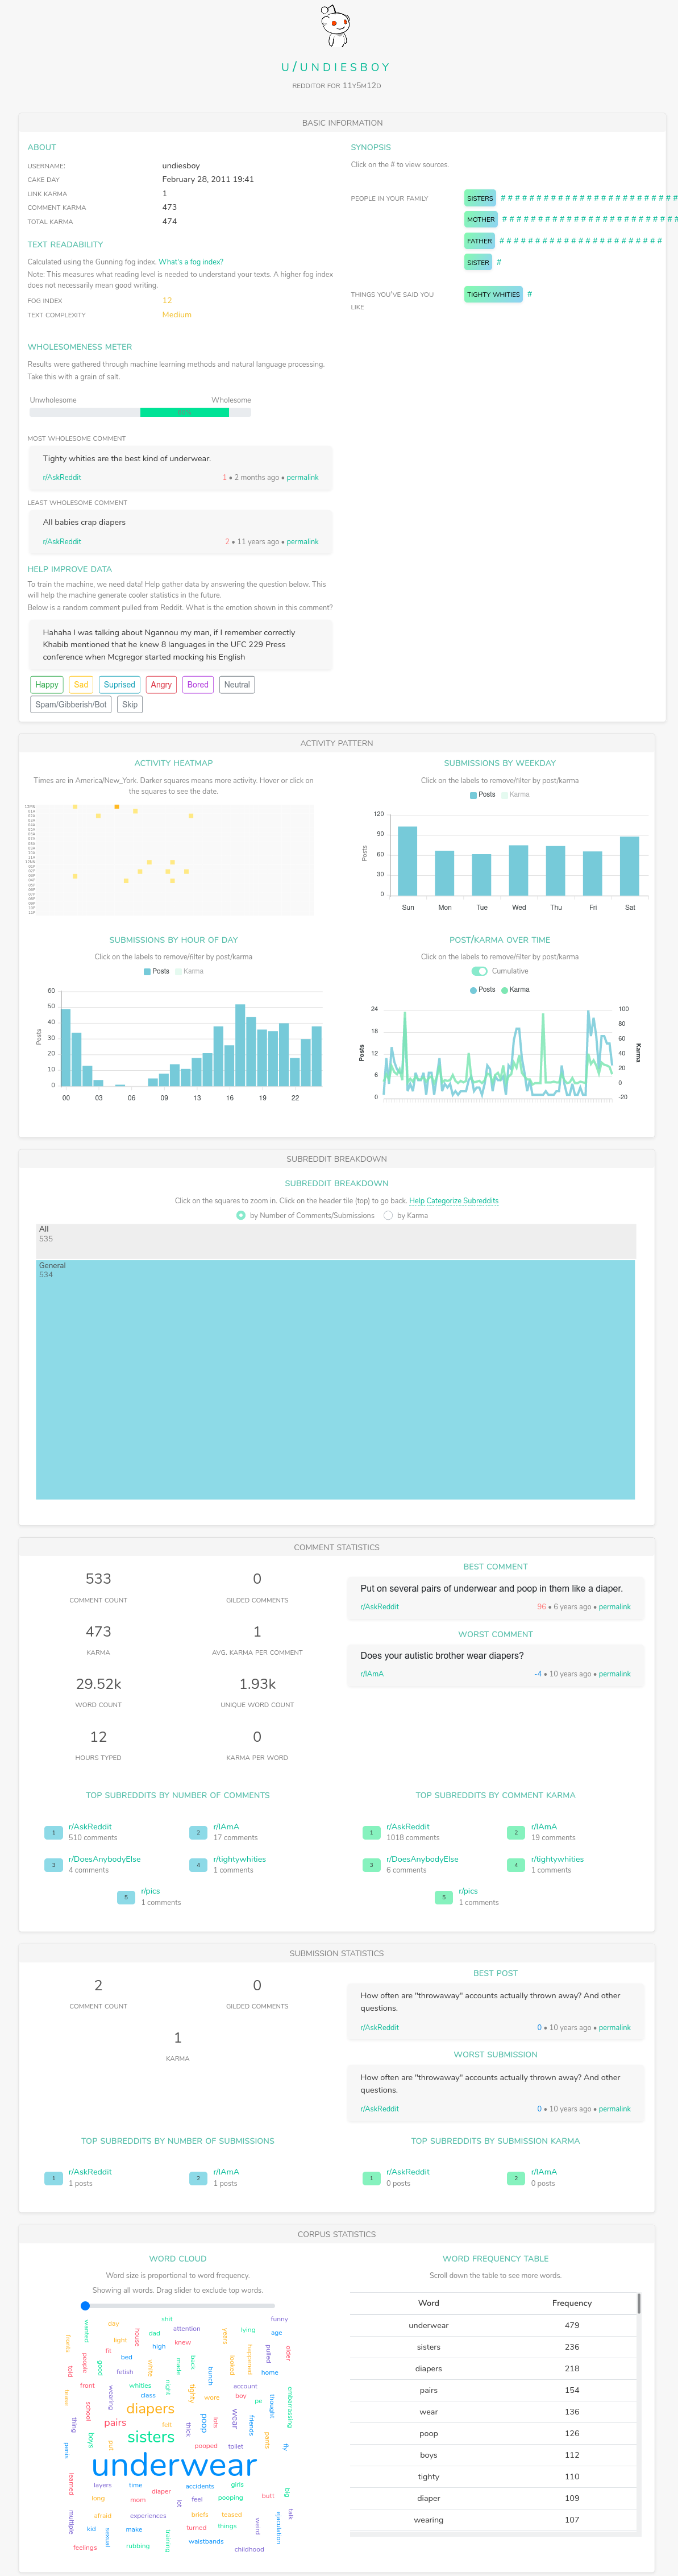Image resolution: width=678 pixels, height=2576 pixels.
Task: Click rank 1 badge beside r/AskReddit 1018 comments
Action: (x=371, y=1832)
